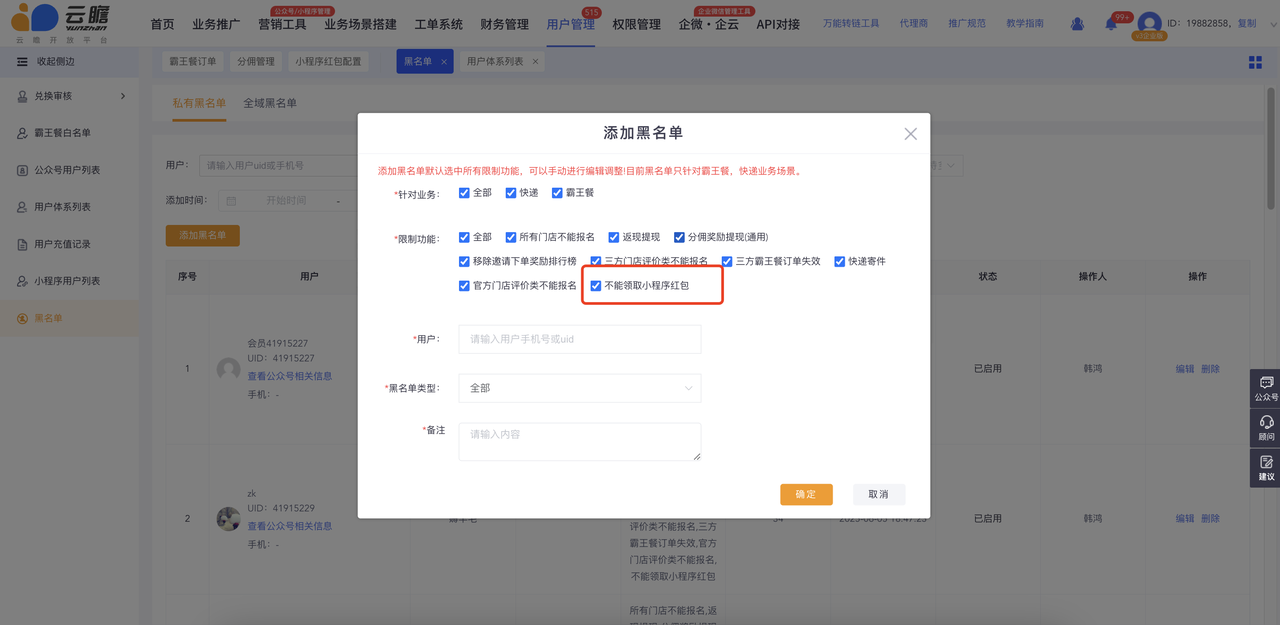Open the 建议 floating side button
Viewport: 1280px width, 625px height.
[1266, 468]
